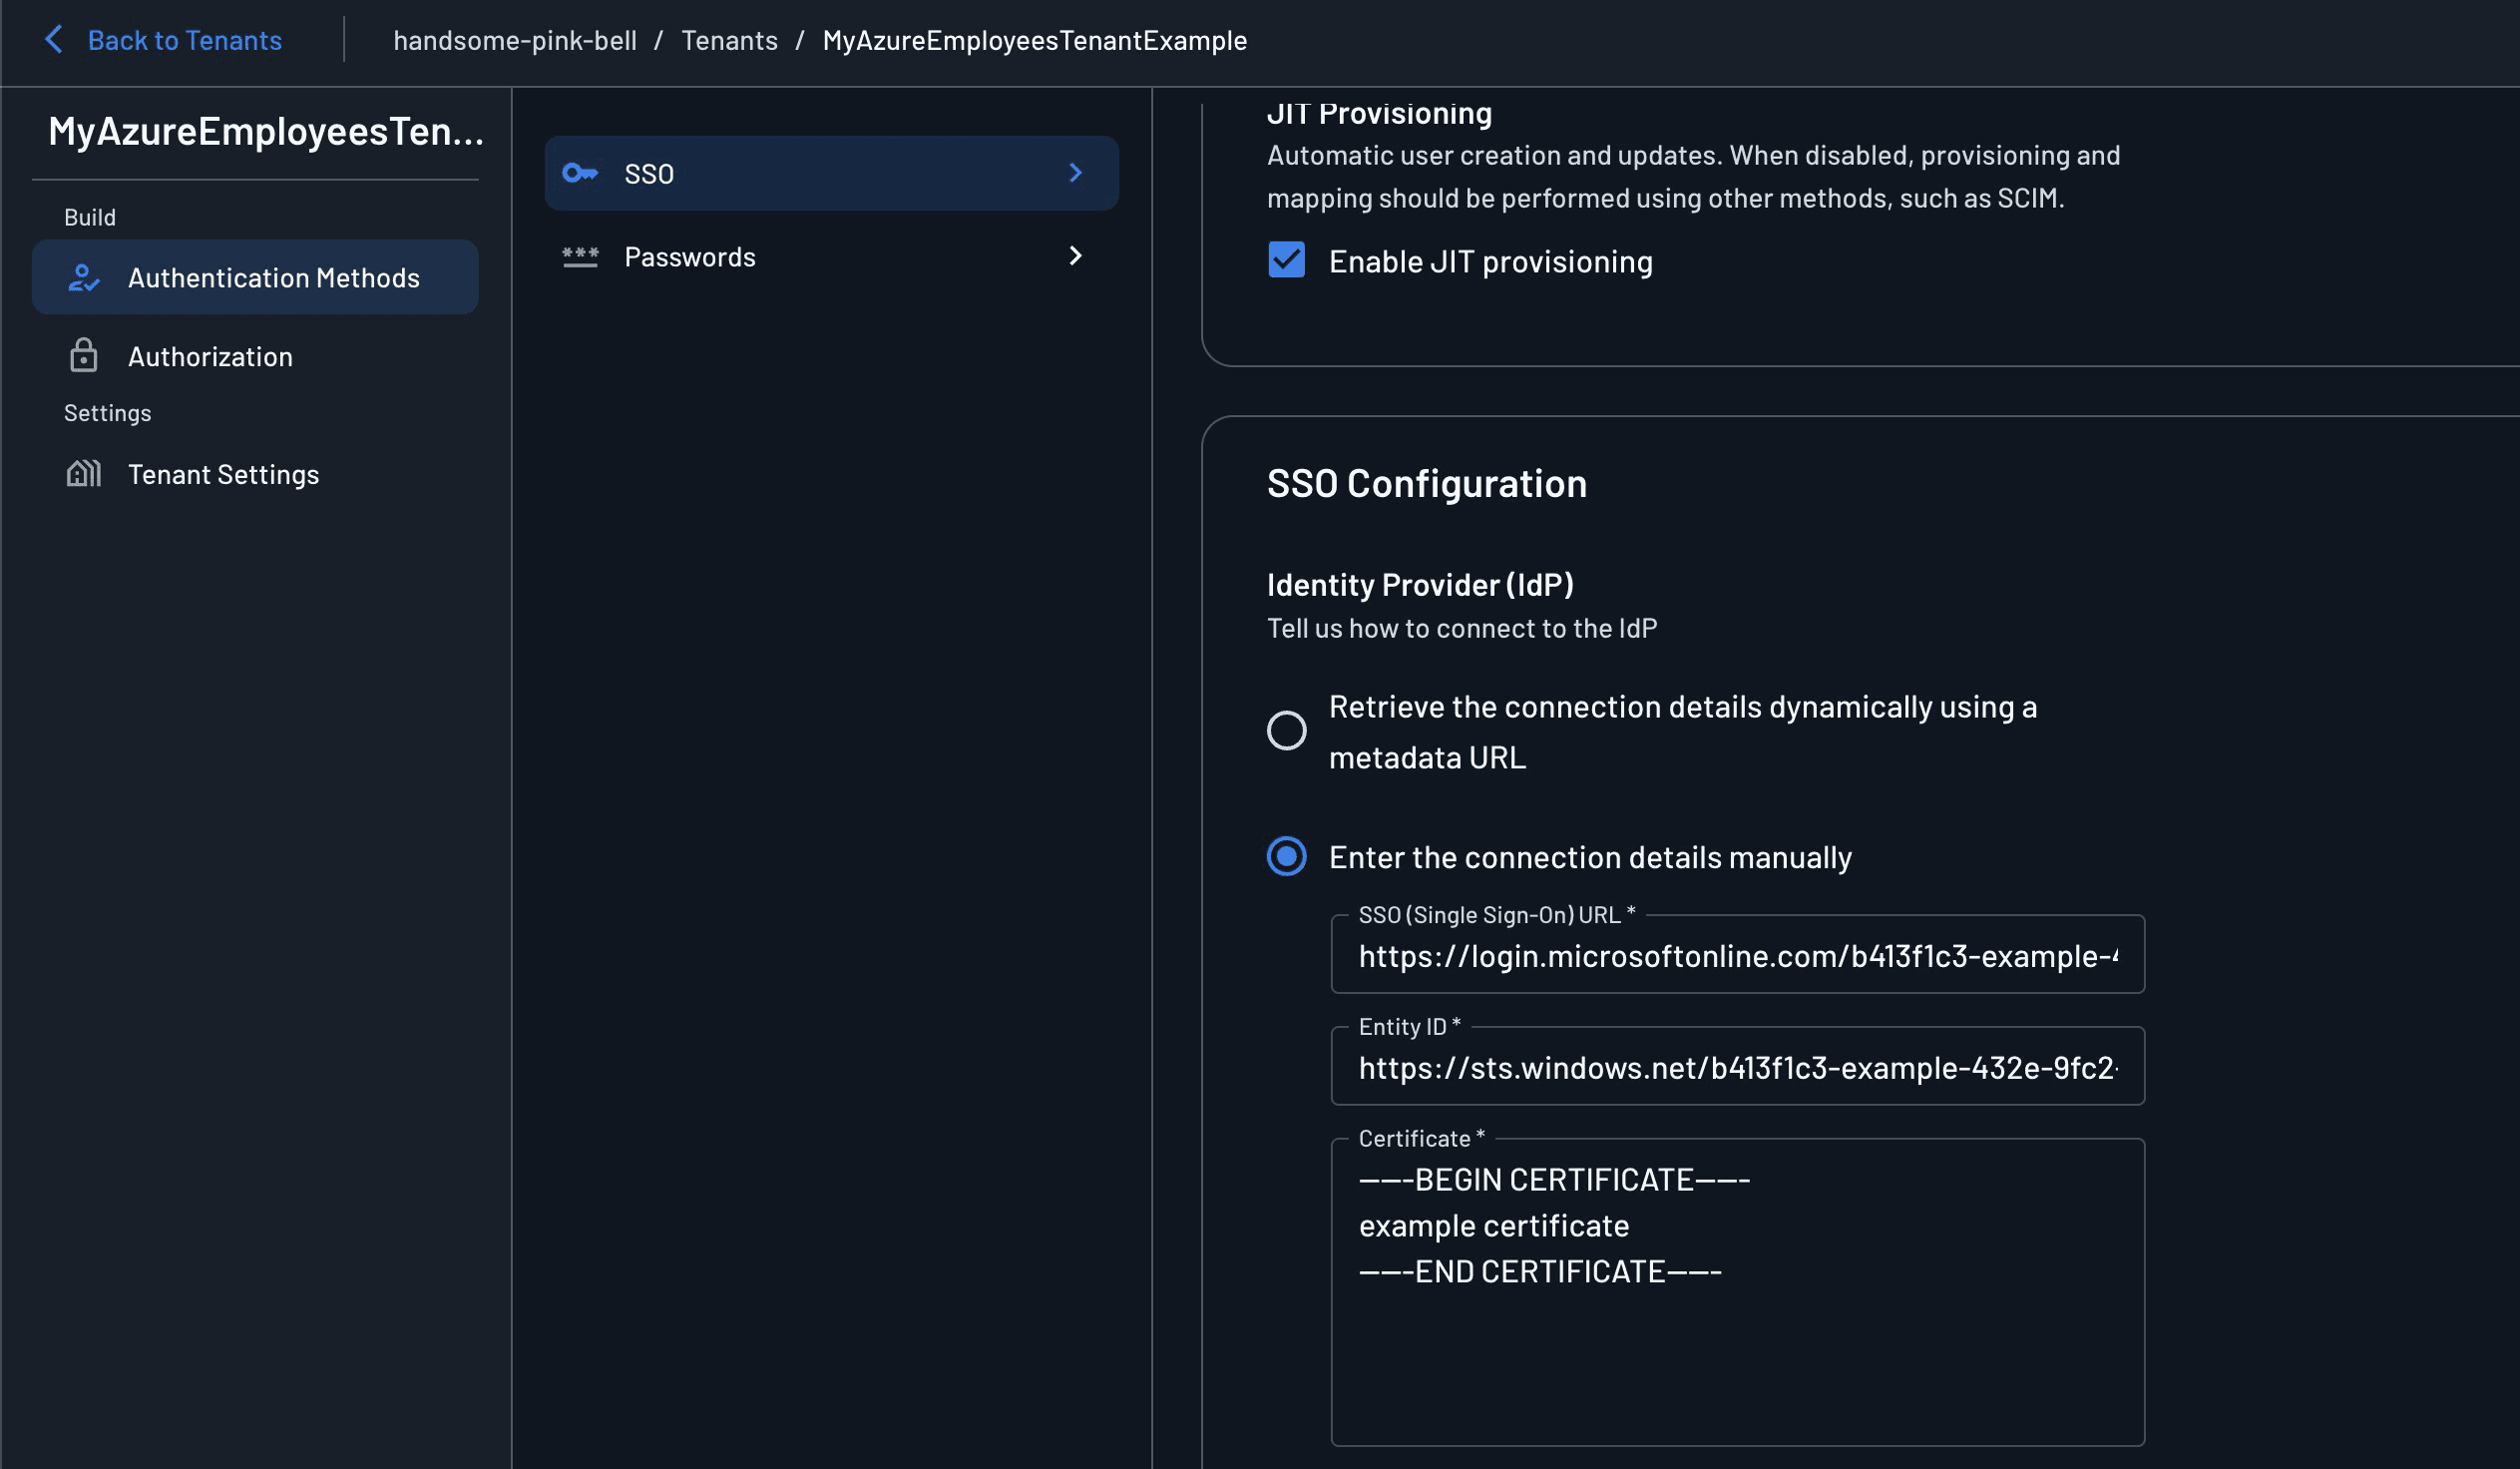Click Back to Tenants link
The image size is (2520, 1469).
click(x=184, y=40)
